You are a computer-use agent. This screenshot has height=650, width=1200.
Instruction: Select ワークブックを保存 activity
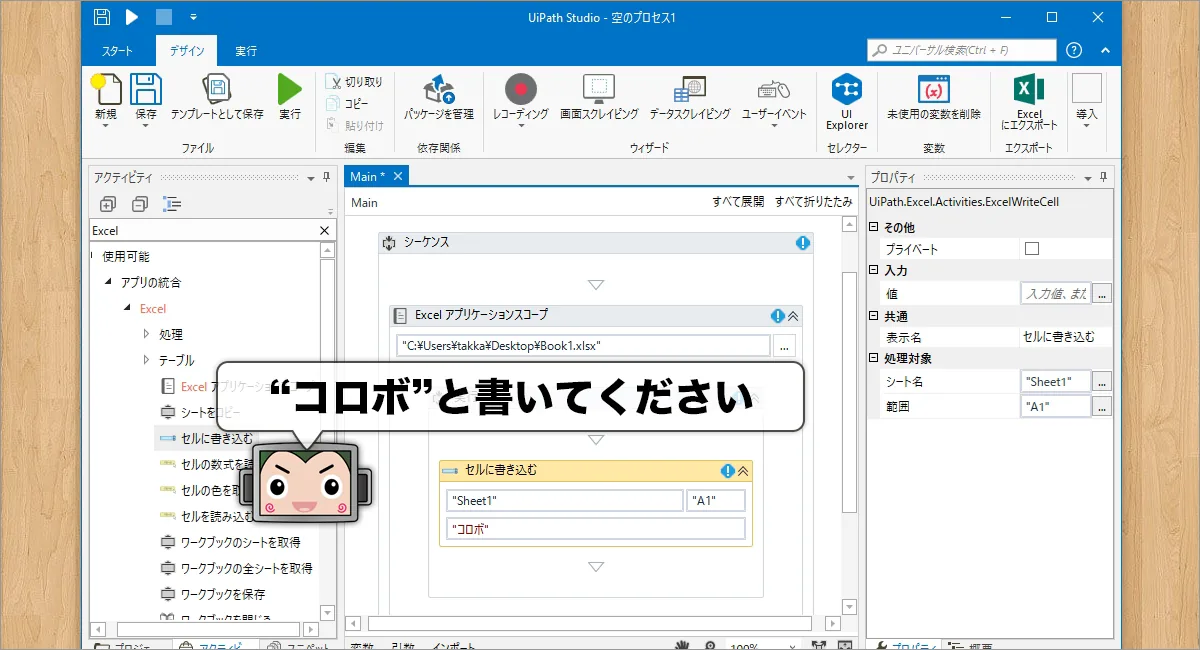point(213,594)
